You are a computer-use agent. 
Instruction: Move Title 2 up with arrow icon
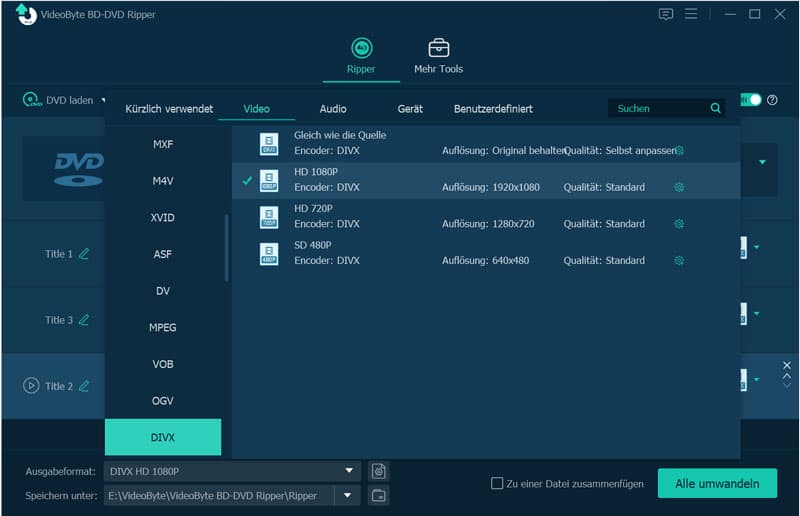[787, 376]
